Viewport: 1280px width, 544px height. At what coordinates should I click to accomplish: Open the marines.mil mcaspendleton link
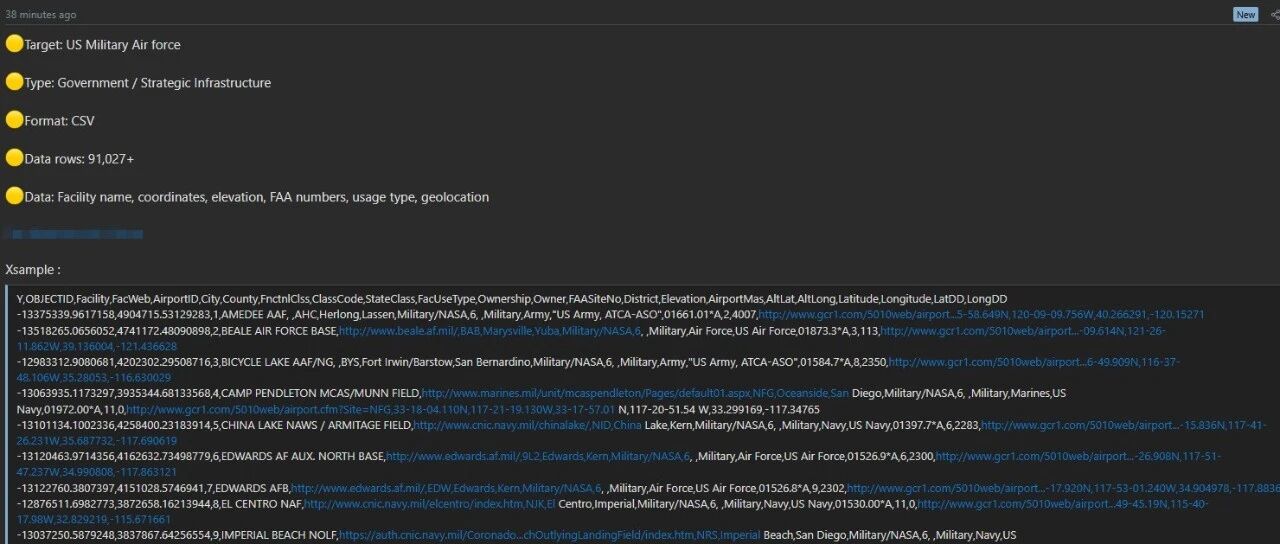tap(636, 394)
